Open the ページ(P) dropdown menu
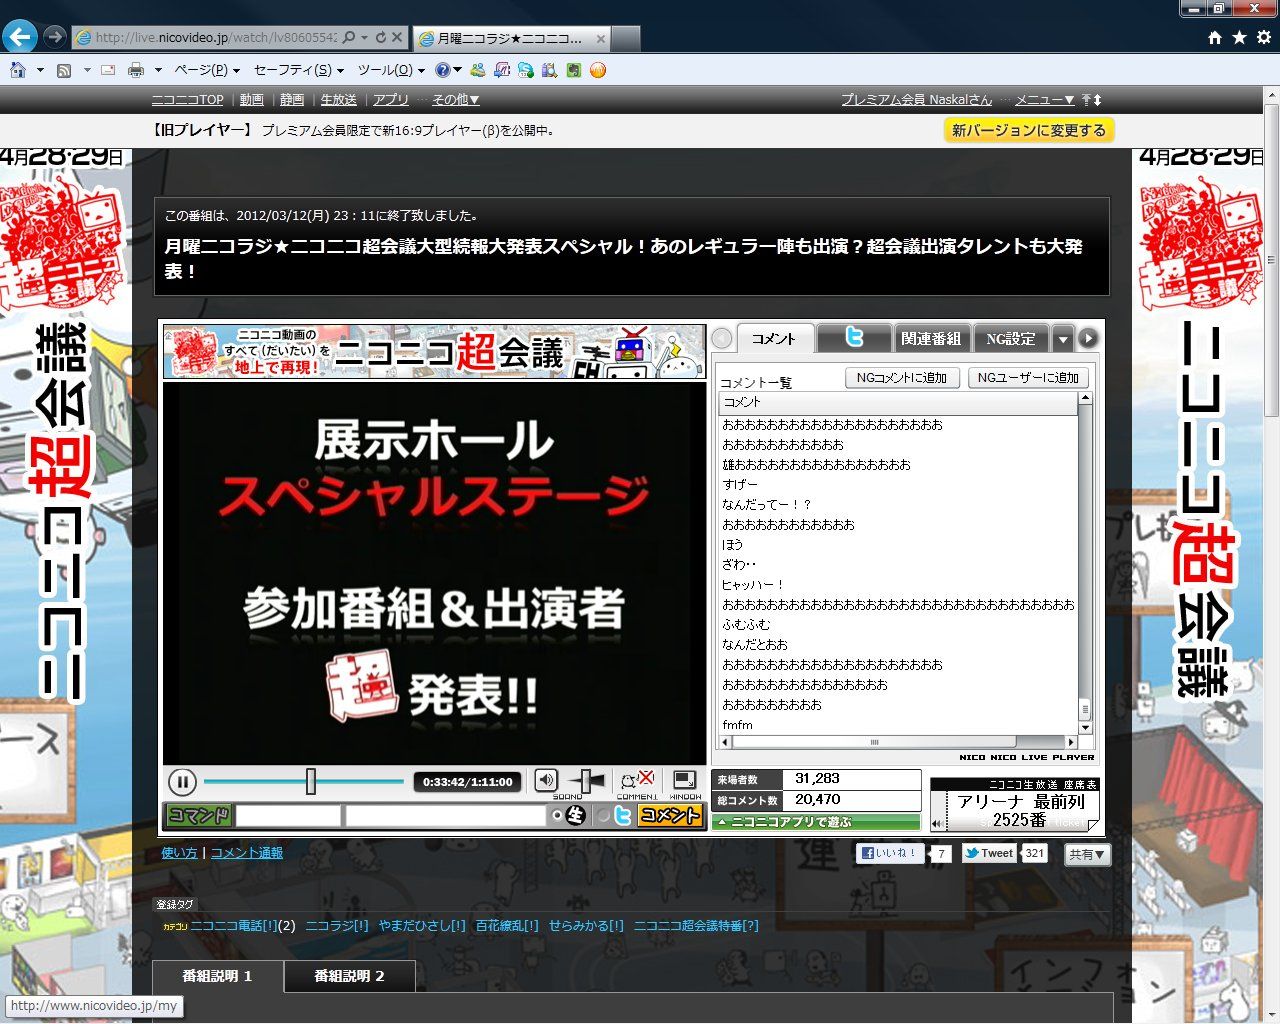This screenshot has height=1024, width=1280. coord(207,70)
